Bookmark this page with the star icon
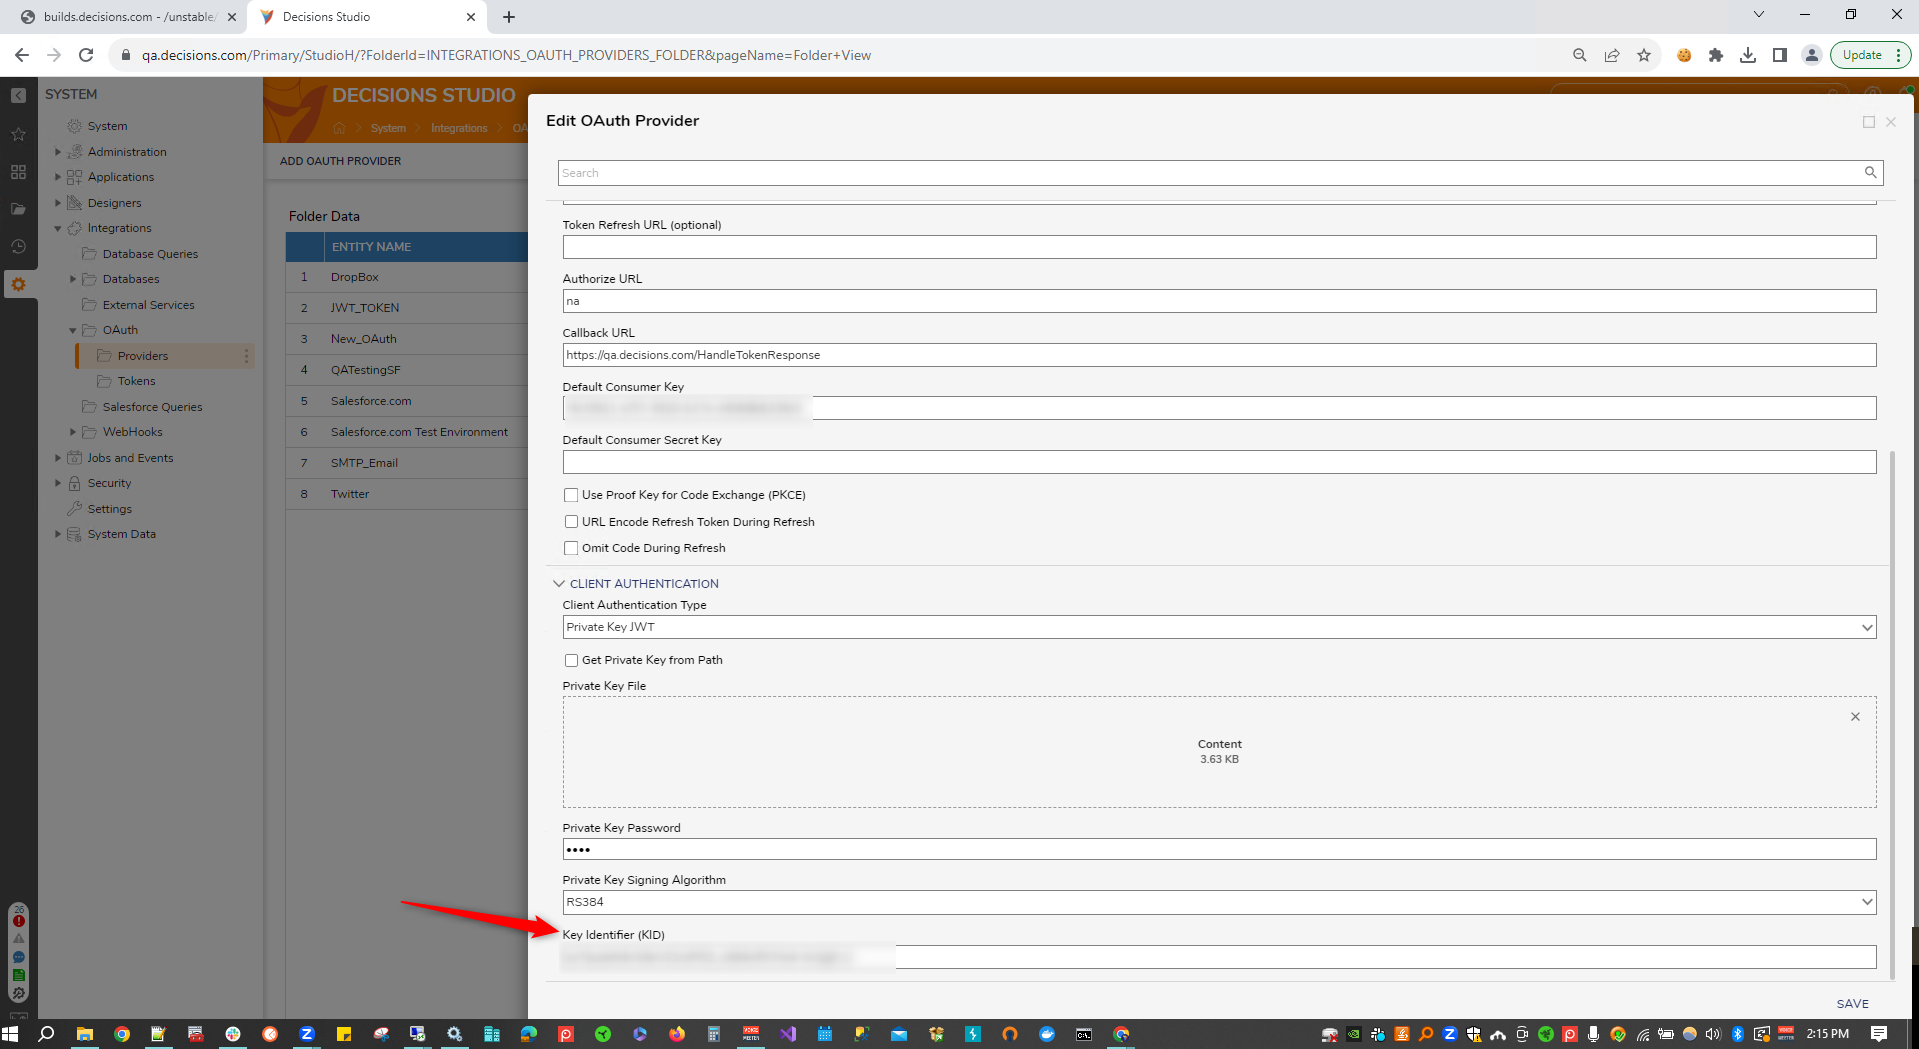1919x1049 pixels. click(1644, 55)
